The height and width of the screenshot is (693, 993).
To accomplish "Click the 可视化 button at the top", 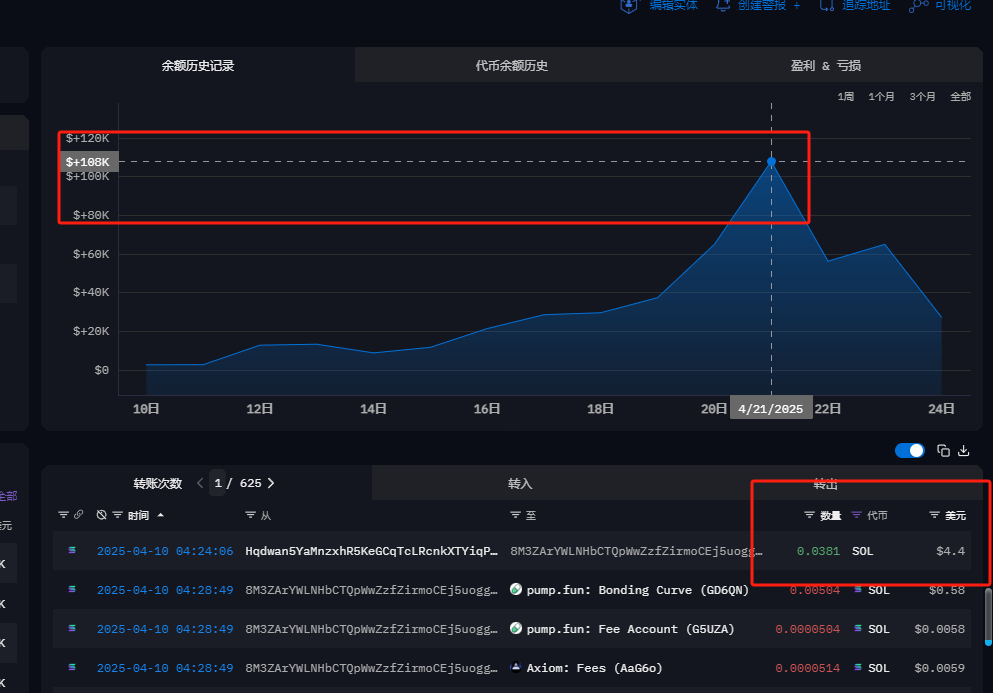I will pyautogui.click(x=940, y=5).
